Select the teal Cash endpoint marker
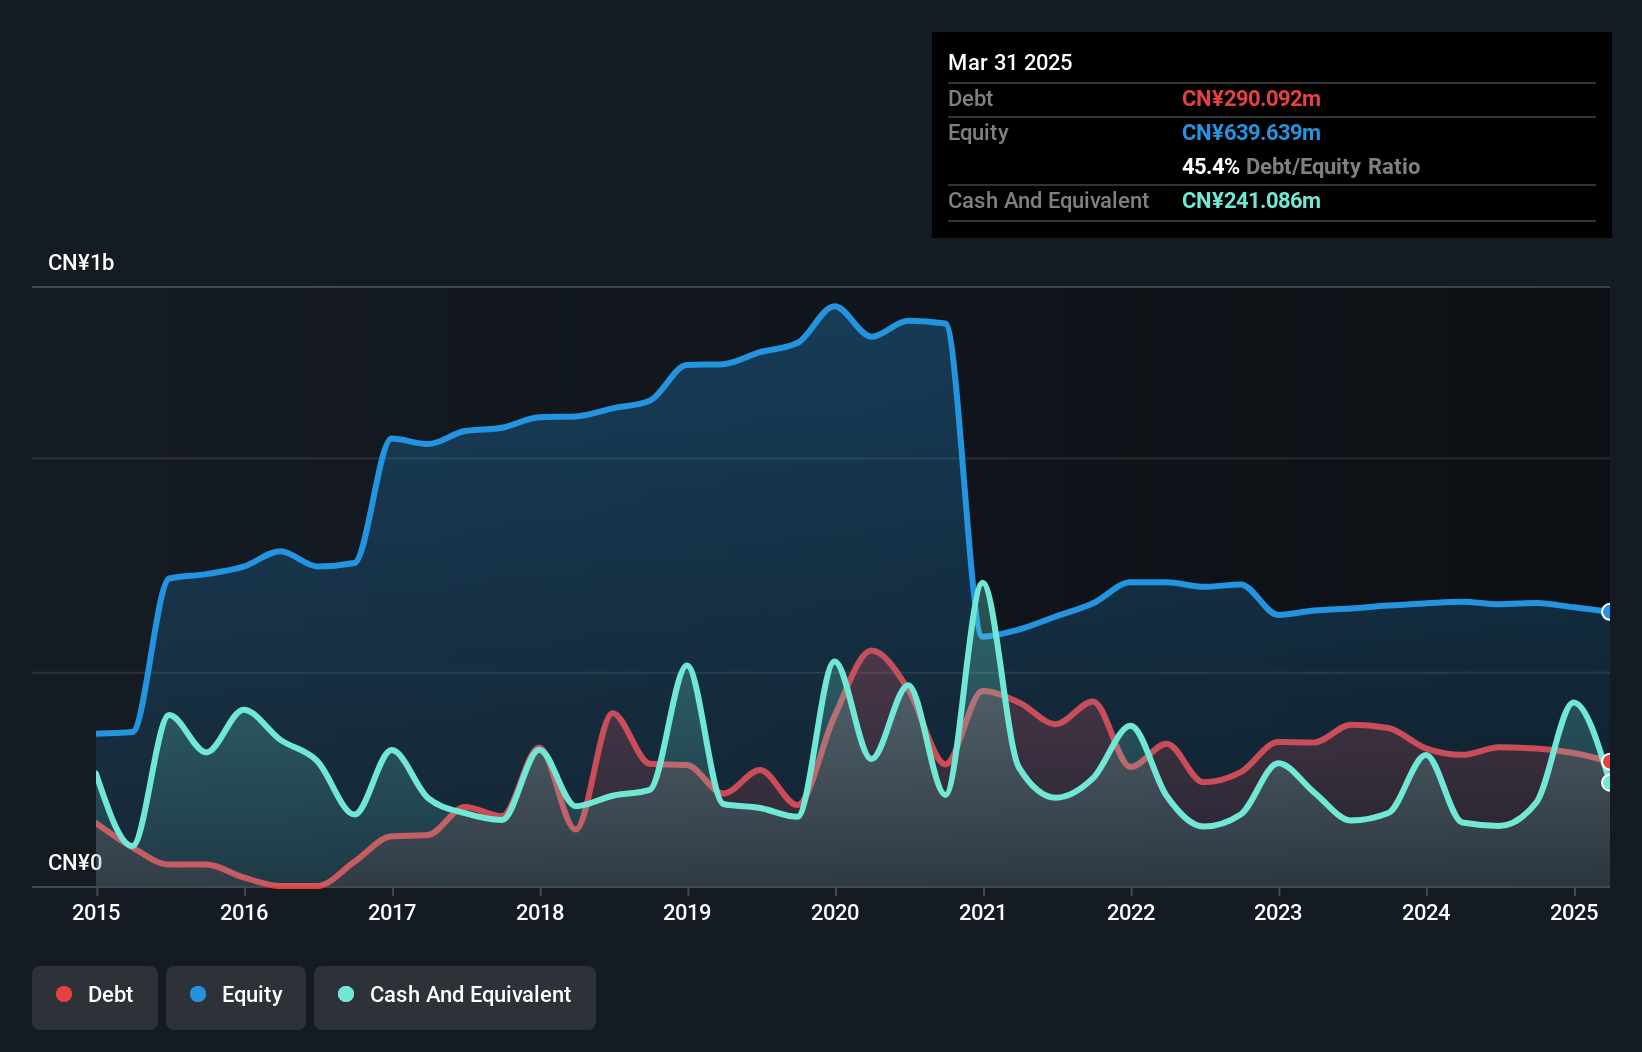The width and height of the screenshot is (1642, 1052). tap(1608, 783)
